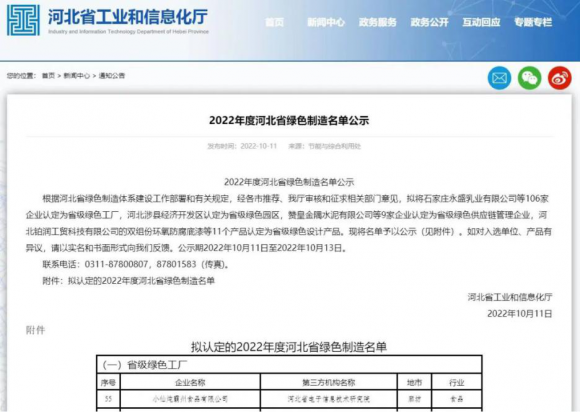Open the 政务公开 navigation menu
This screenshot has height=412, width=580.
429,23
